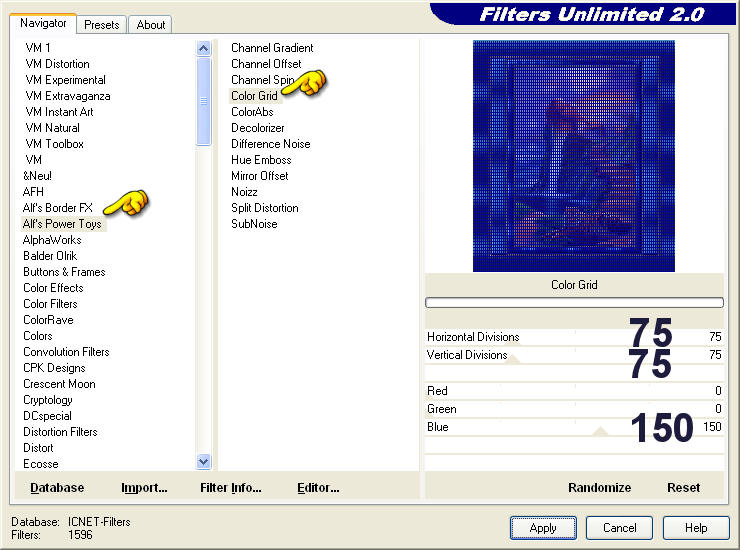
Task: Select the VM Toolbox category
Action: (x=54, y=144)
